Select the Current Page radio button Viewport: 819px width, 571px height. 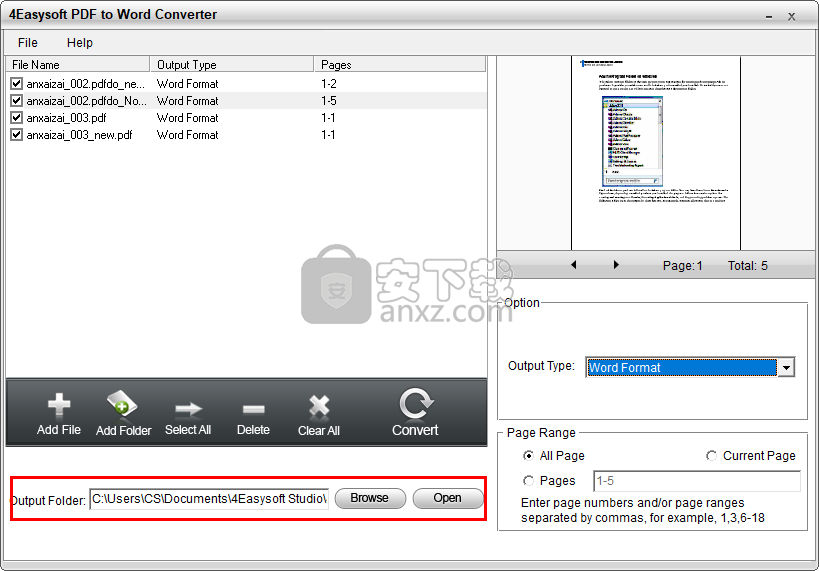tap(711, 456)
